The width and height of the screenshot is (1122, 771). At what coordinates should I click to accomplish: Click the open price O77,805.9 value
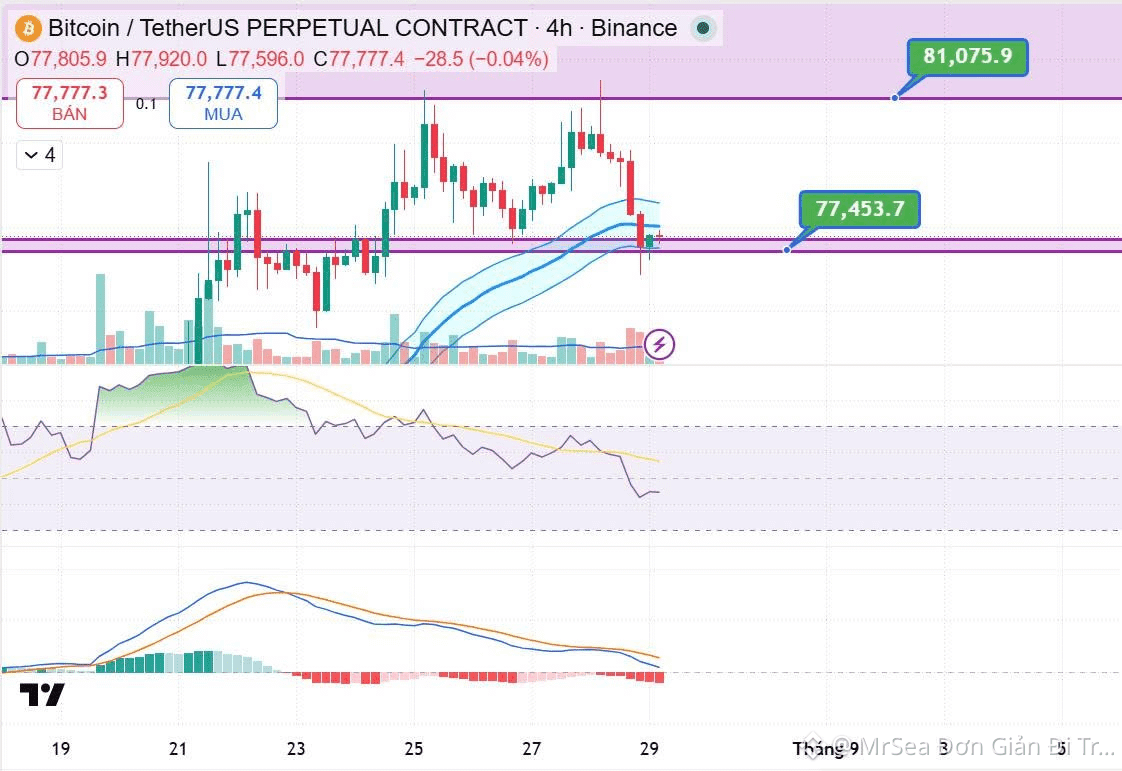[x=61, y=59]
